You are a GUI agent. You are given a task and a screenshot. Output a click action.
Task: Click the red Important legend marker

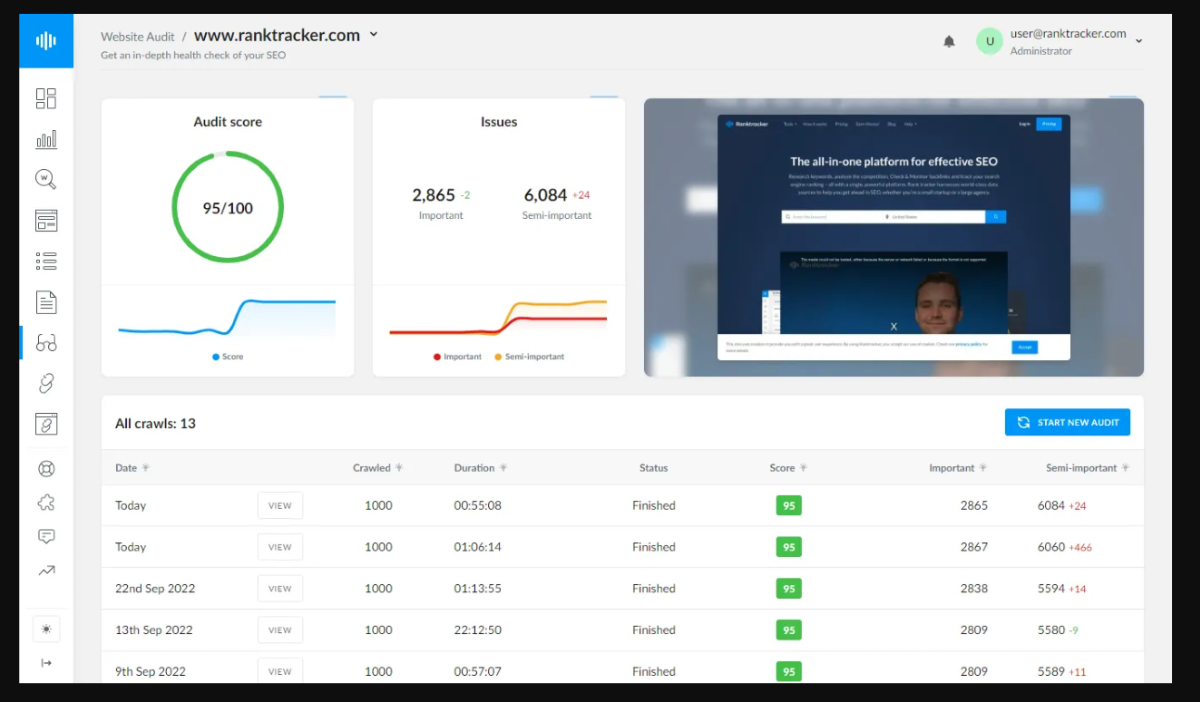437,357
